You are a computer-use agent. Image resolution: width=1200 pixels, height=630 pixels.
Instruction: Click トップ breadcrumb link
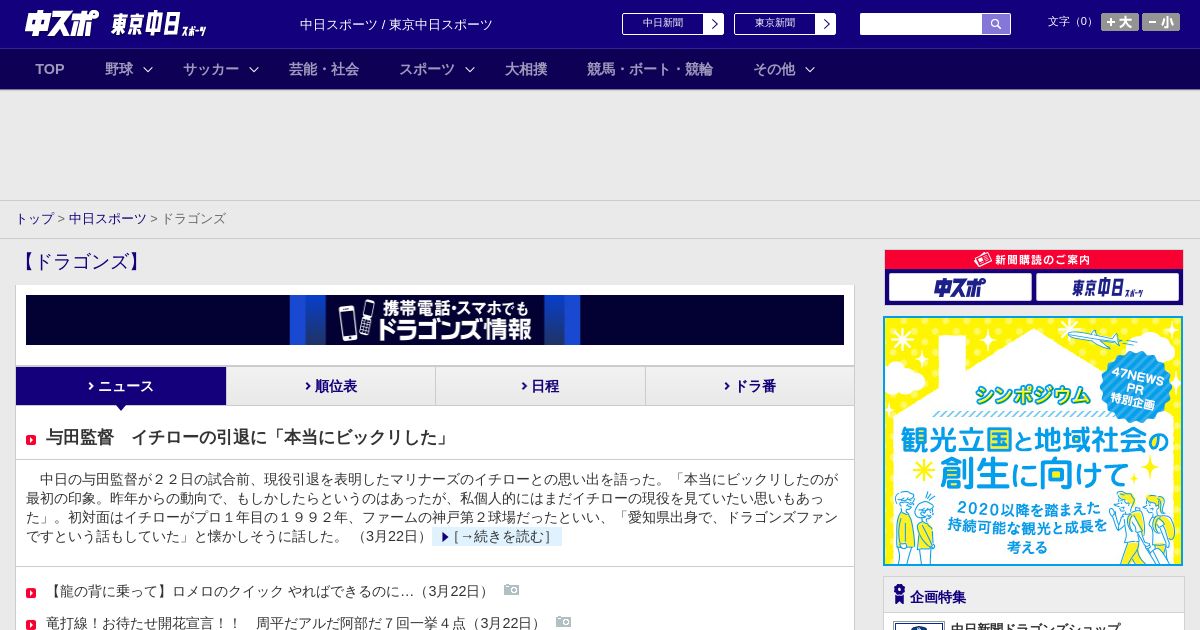(34, 219)
